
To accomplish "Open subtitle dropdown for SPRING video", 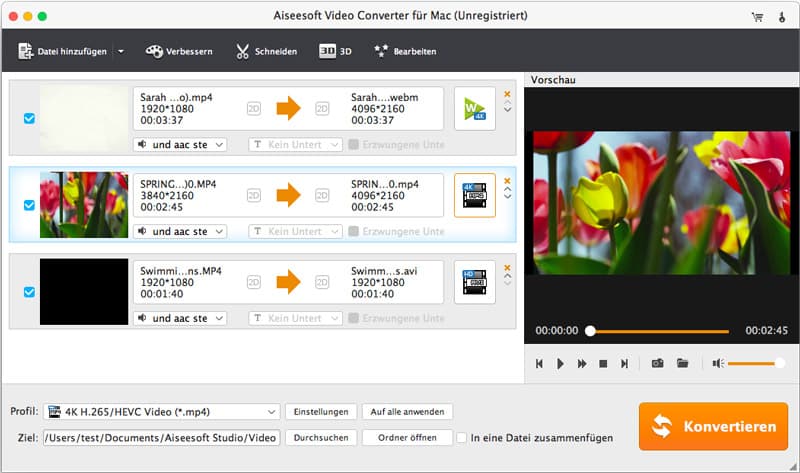I will pos(295,231).
